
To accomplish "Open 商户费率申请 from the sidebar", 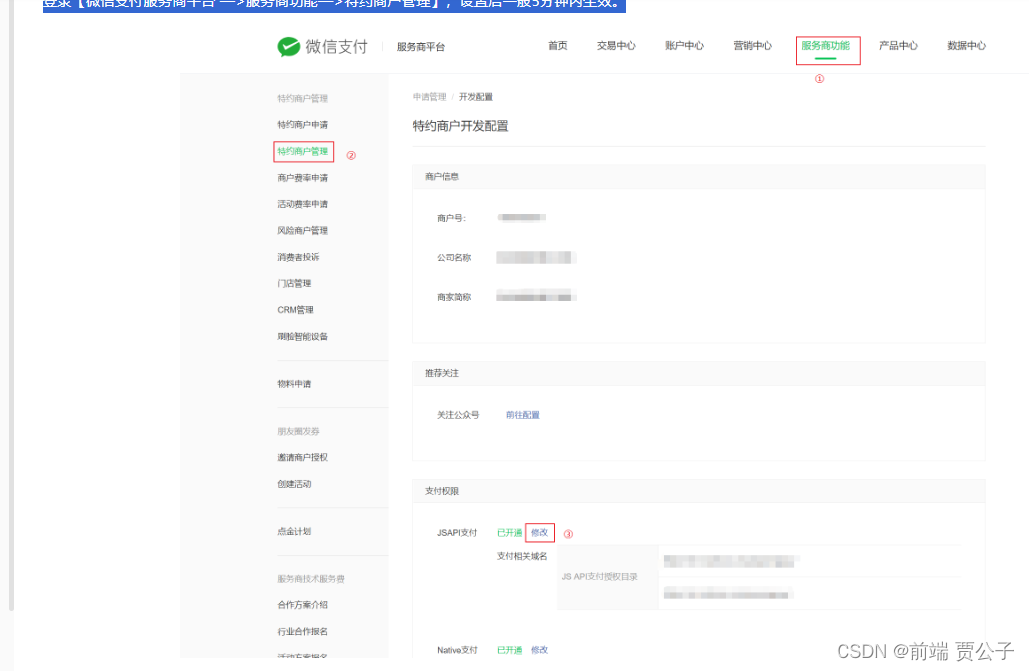I will coord(303,177).
